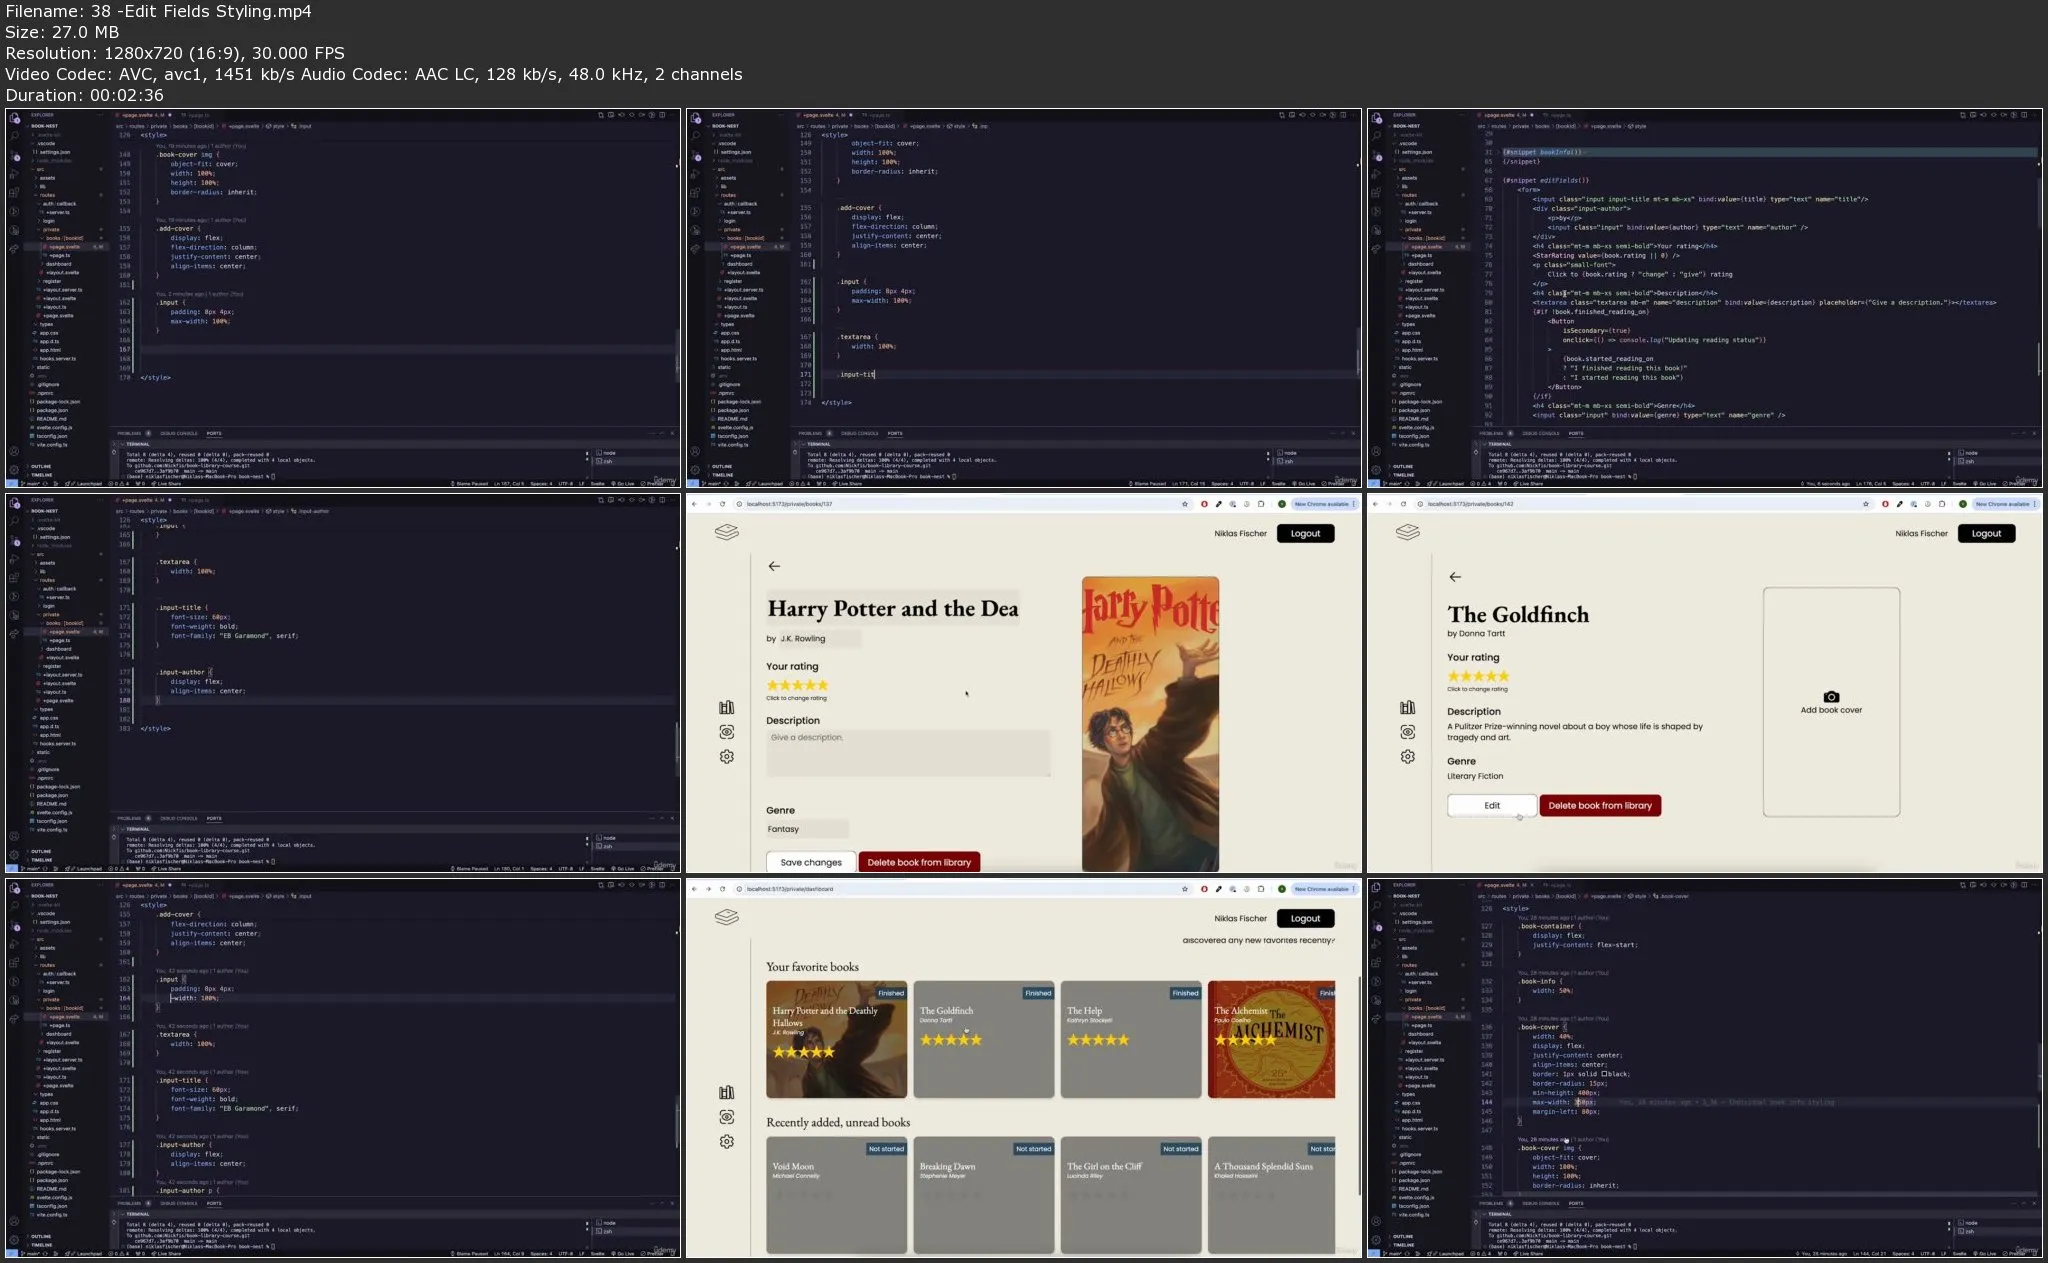Click Delete book from library beside Save changes

click(919, 862)
